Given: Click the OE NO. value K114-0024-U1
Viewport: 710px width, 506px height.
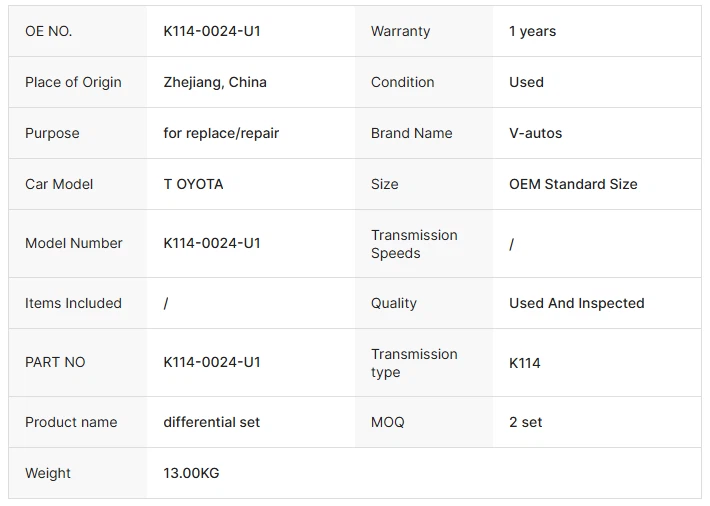Looking at the screenshot, I should pos(212,31).
